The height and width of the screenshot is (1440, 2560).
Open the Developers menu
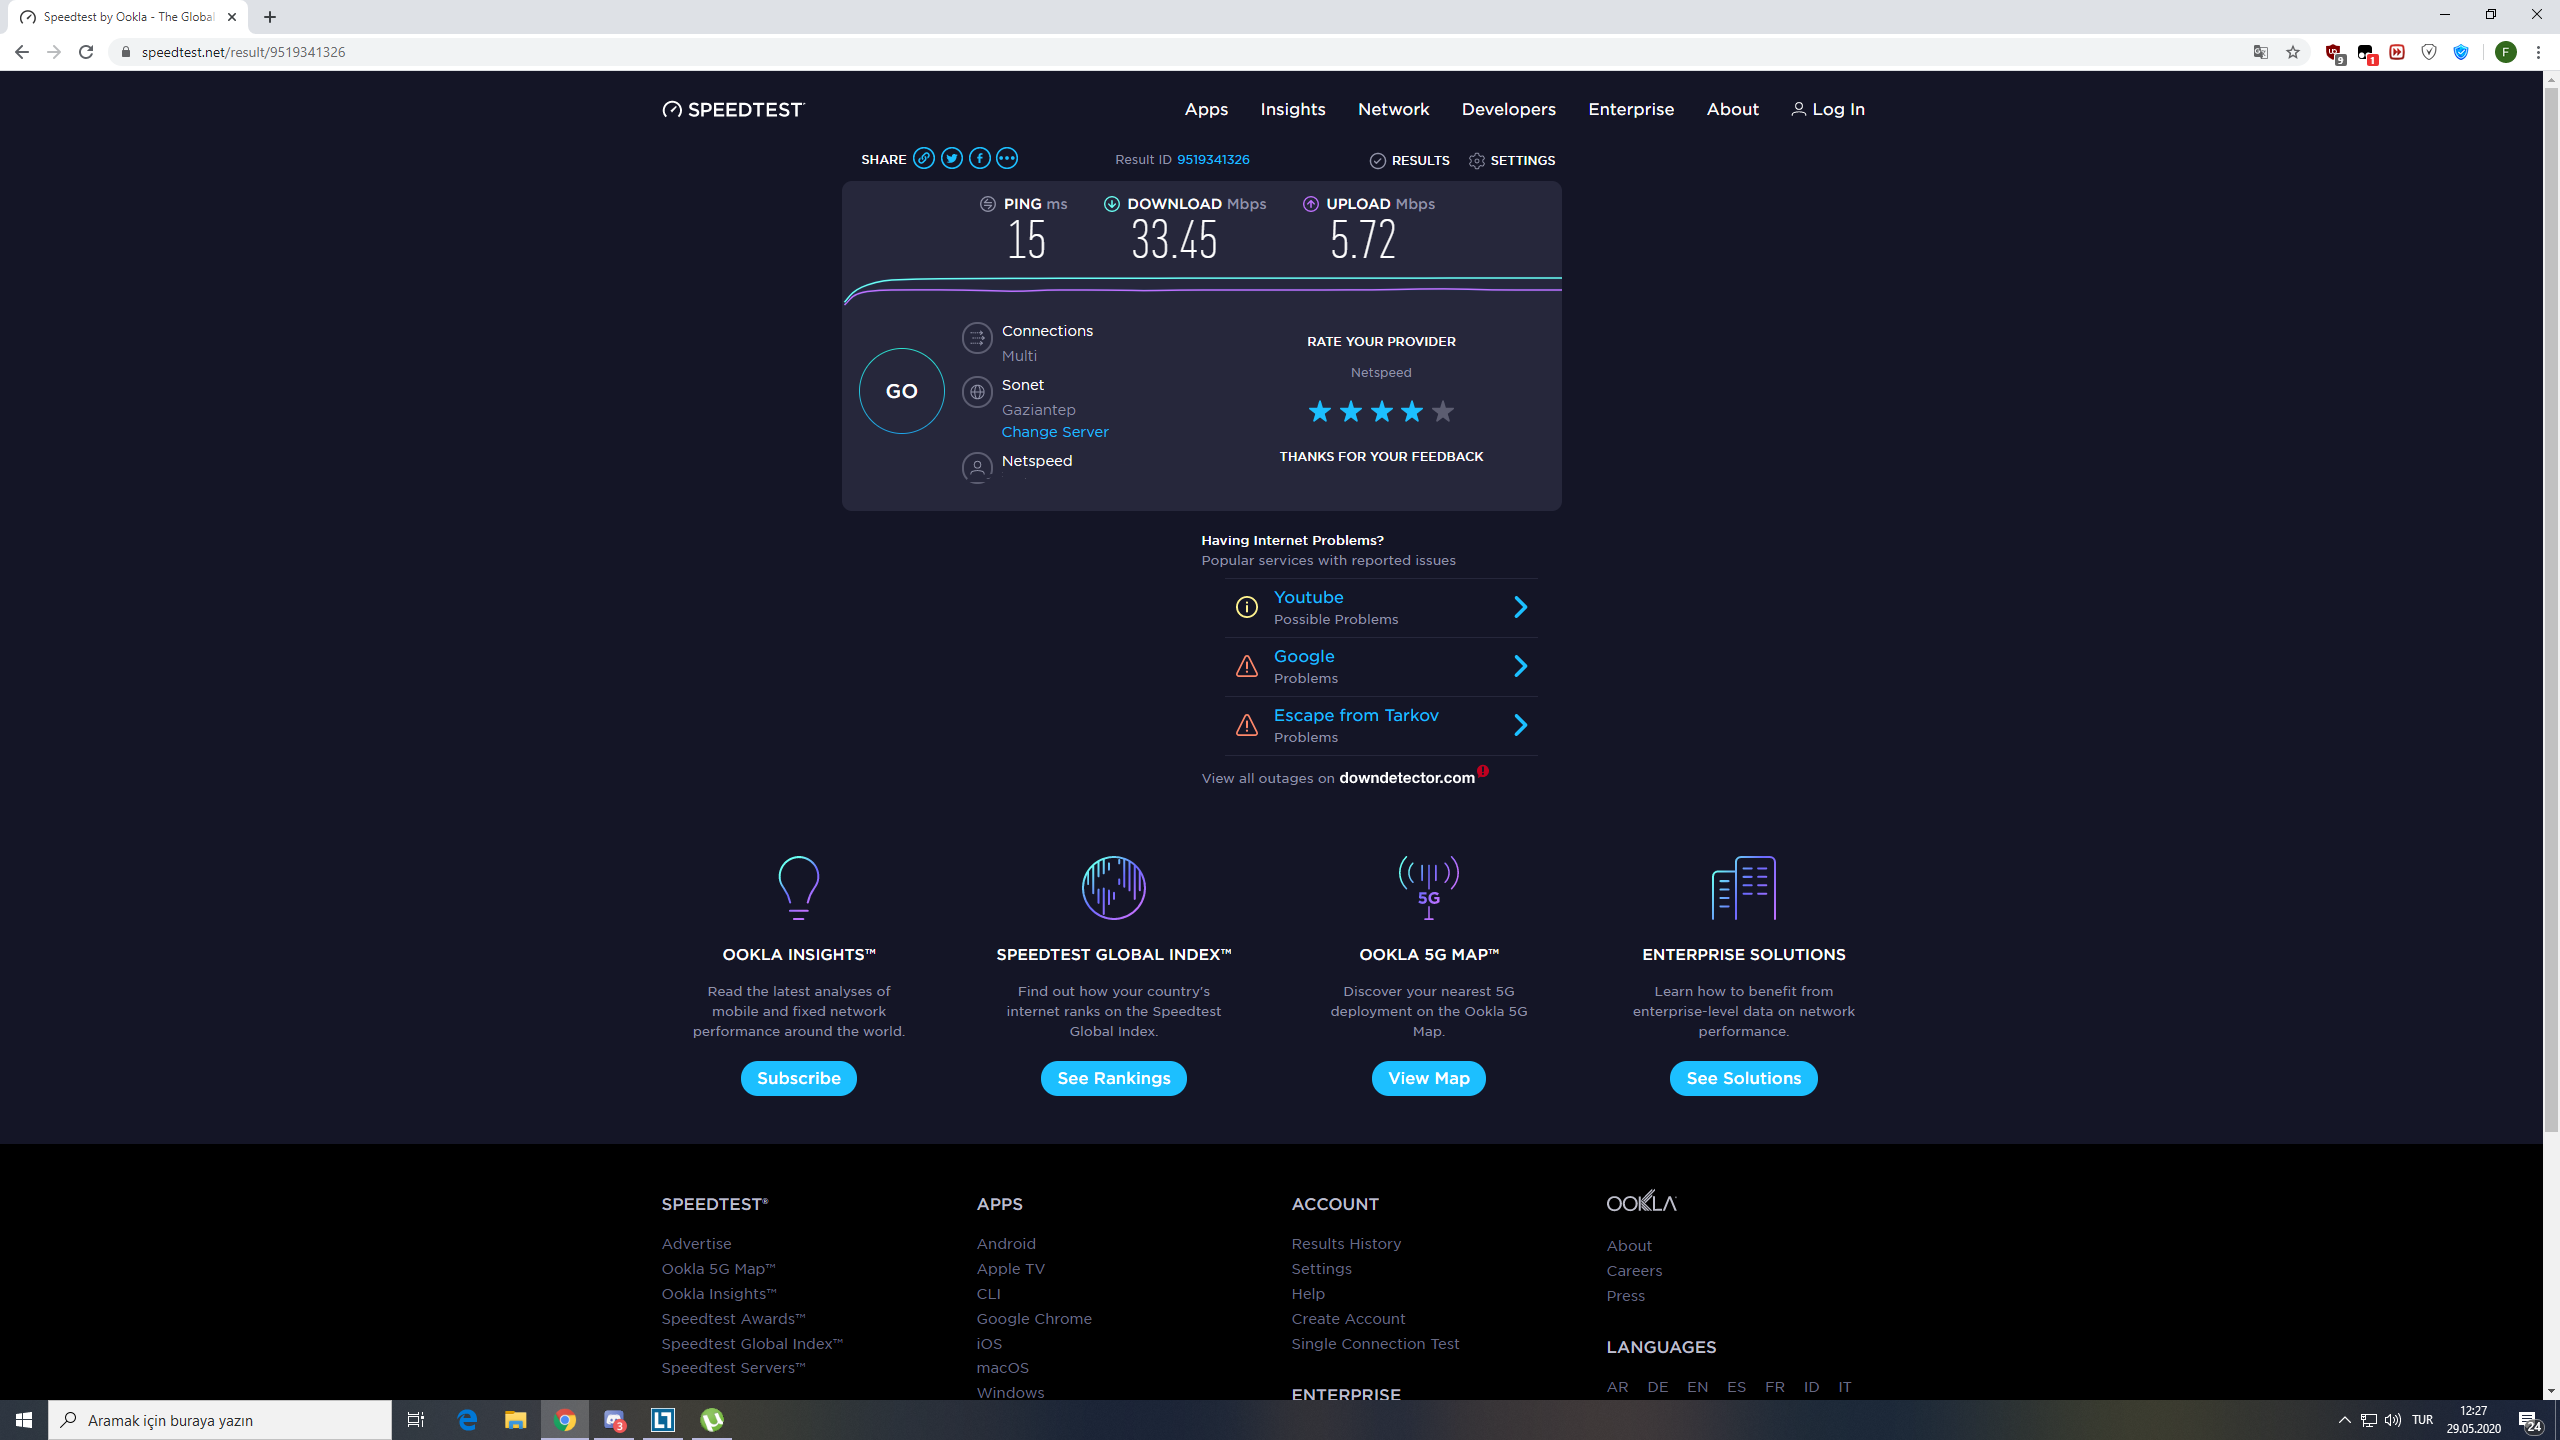coord(1508,109)
